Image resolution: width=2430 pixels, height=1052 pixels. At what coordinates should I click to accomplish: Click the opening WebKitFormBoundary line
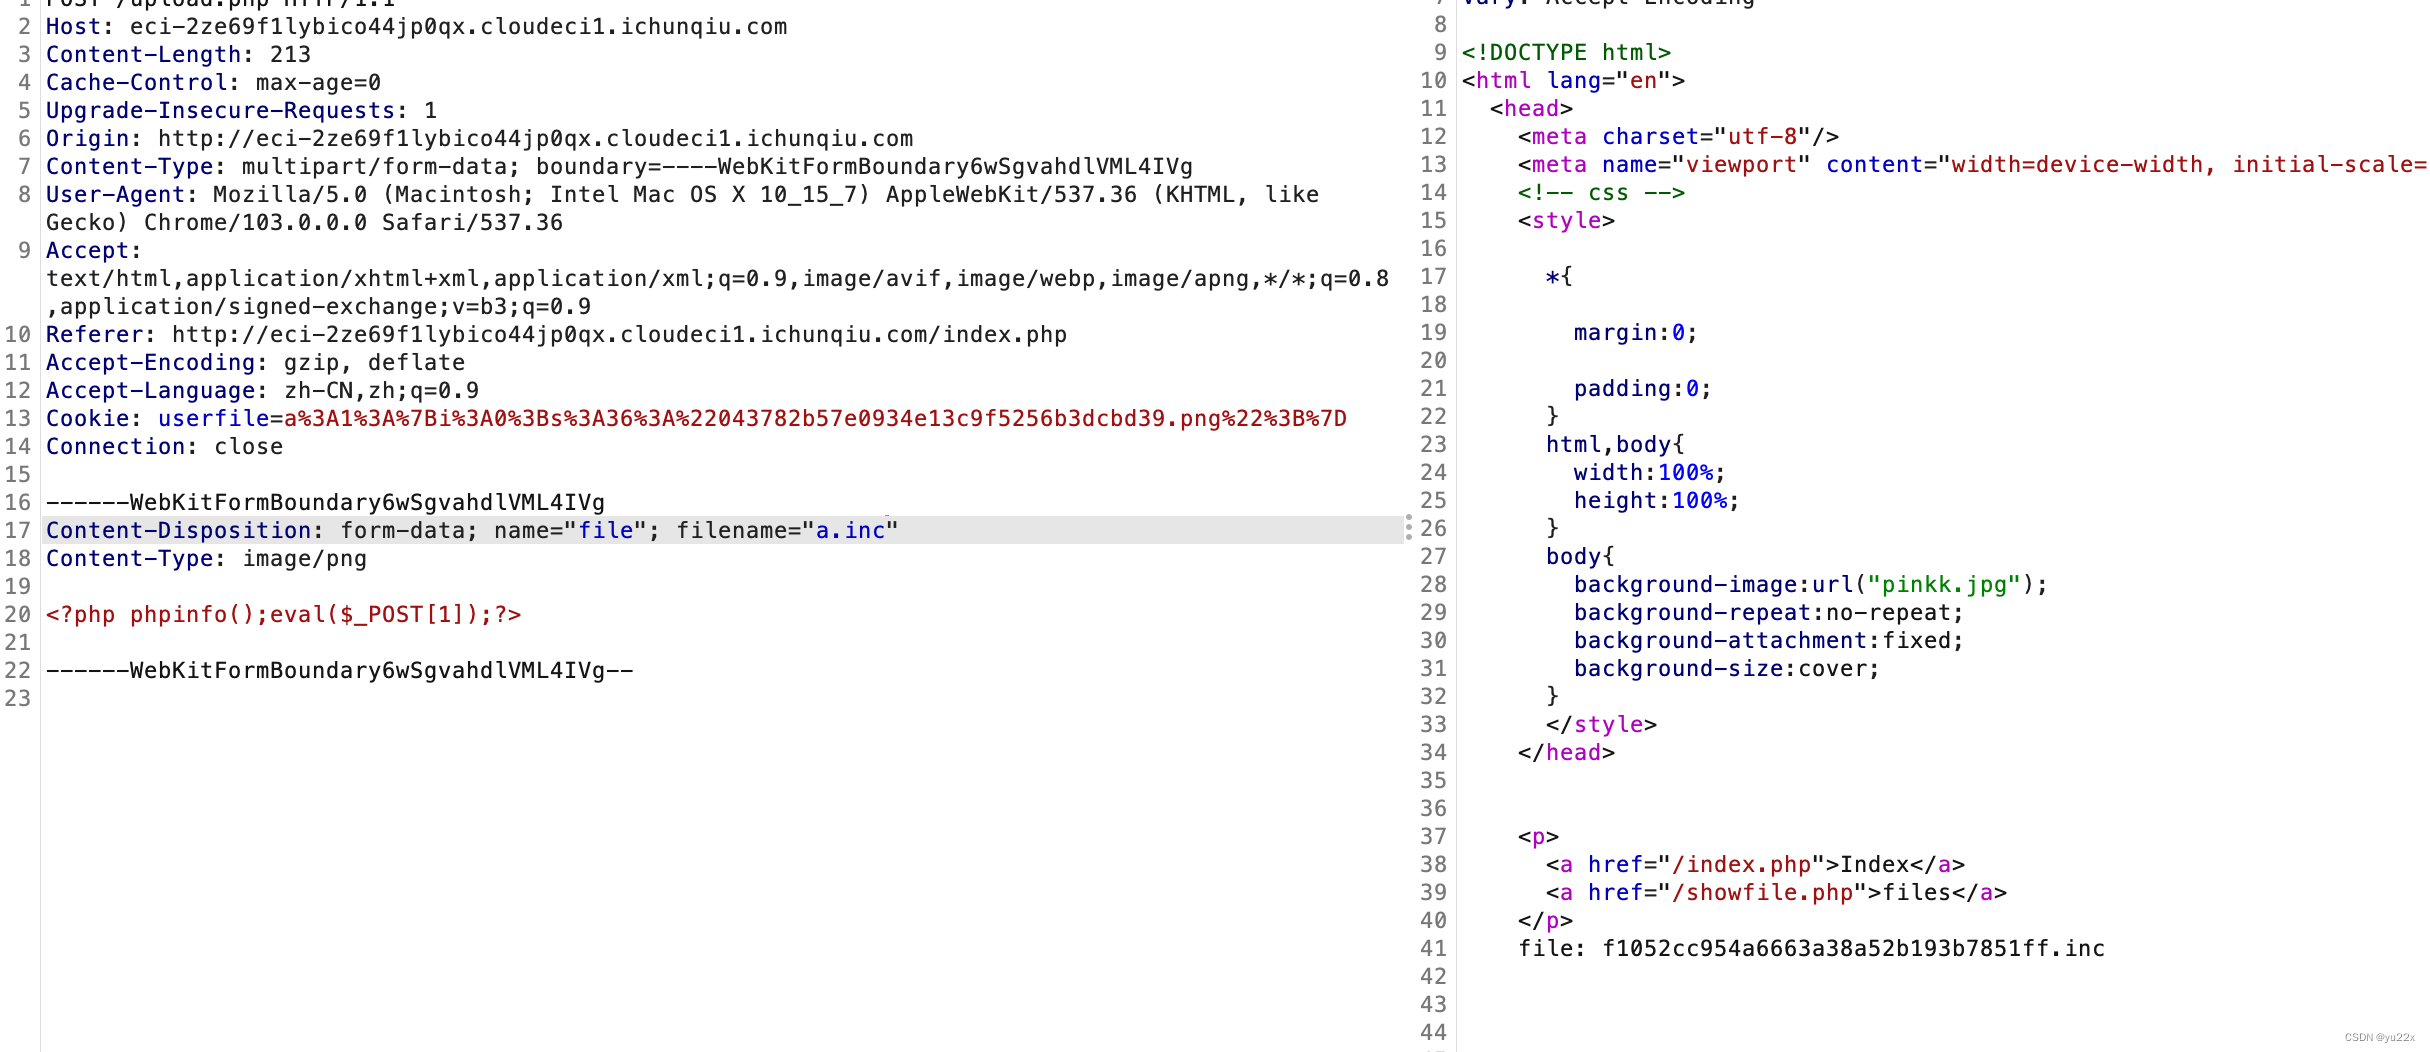coord(325,503)
